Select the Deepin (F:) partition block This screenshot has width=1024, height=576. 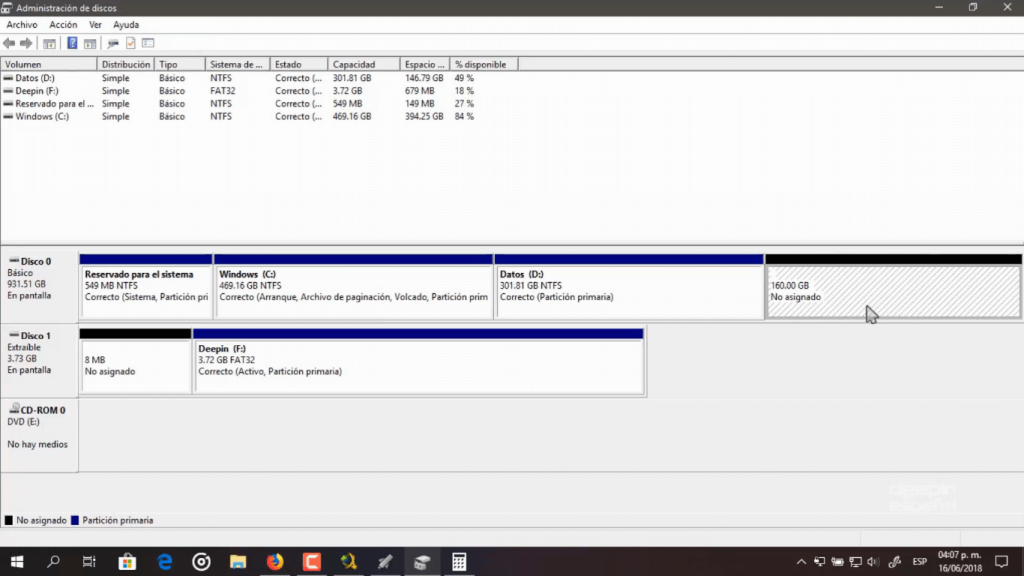tap(418, 365)
